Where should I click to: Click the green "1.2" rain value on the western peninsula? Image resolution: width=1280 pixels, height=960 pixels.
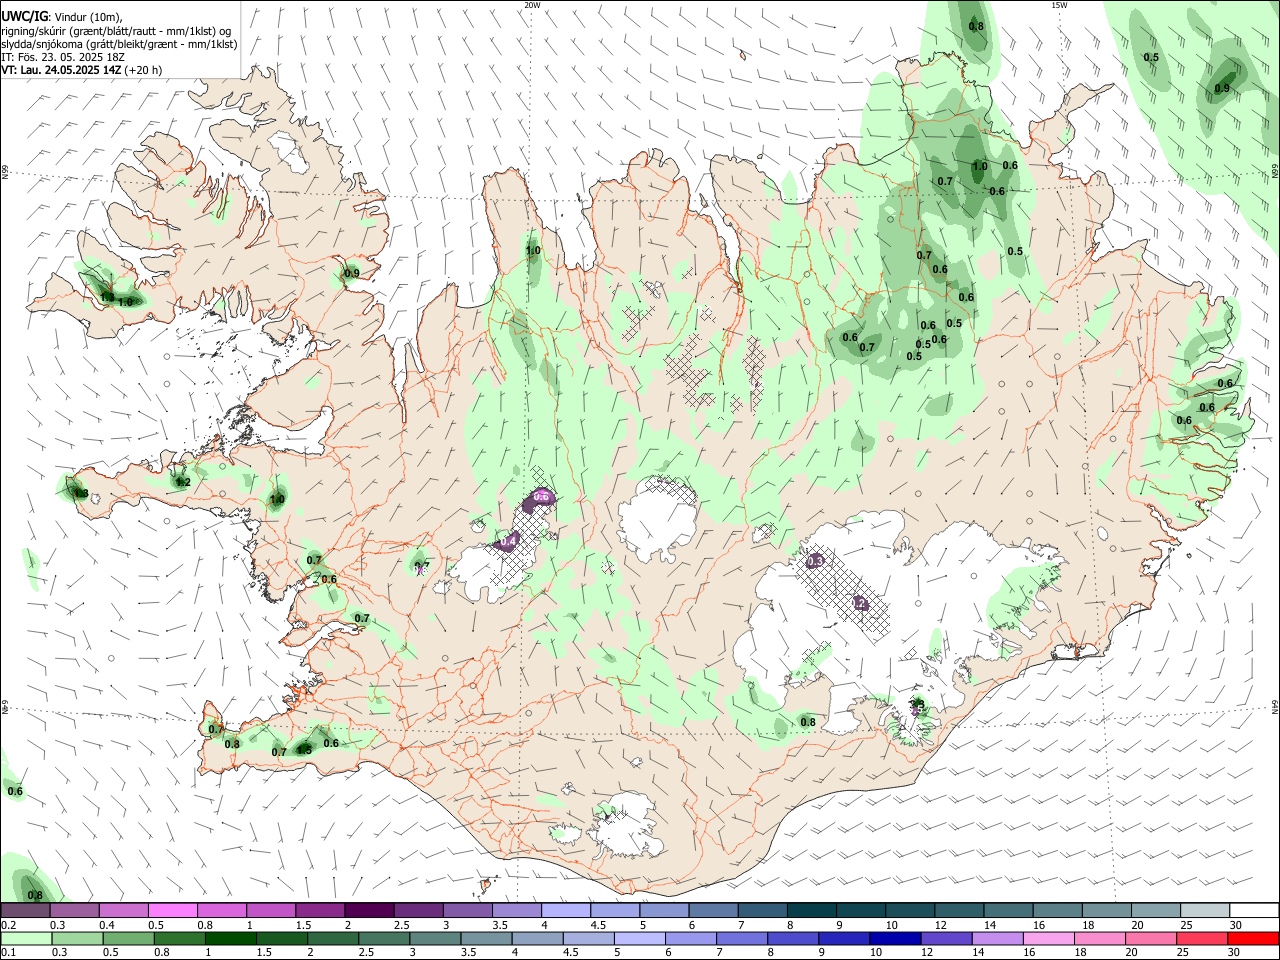pos(183,482)
